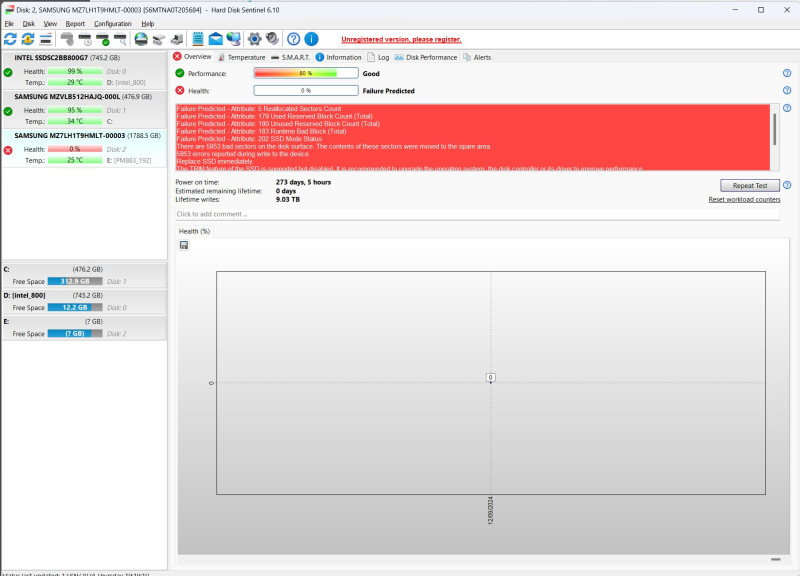The width and height of the screenshot is (800, 576).
Task: Click the globe with monitor toolbar icon
Action: 234,39
